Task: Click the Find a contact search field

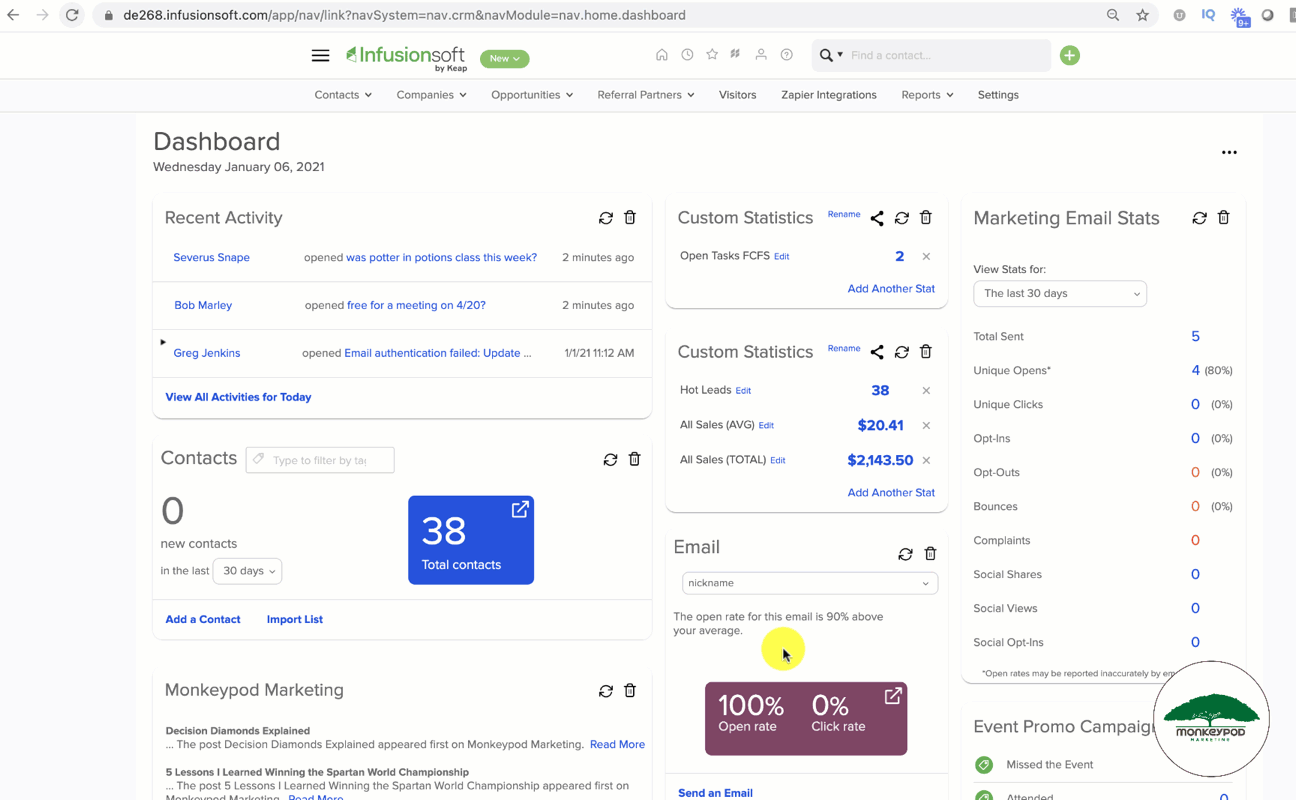Action: [x=945, y=56]
